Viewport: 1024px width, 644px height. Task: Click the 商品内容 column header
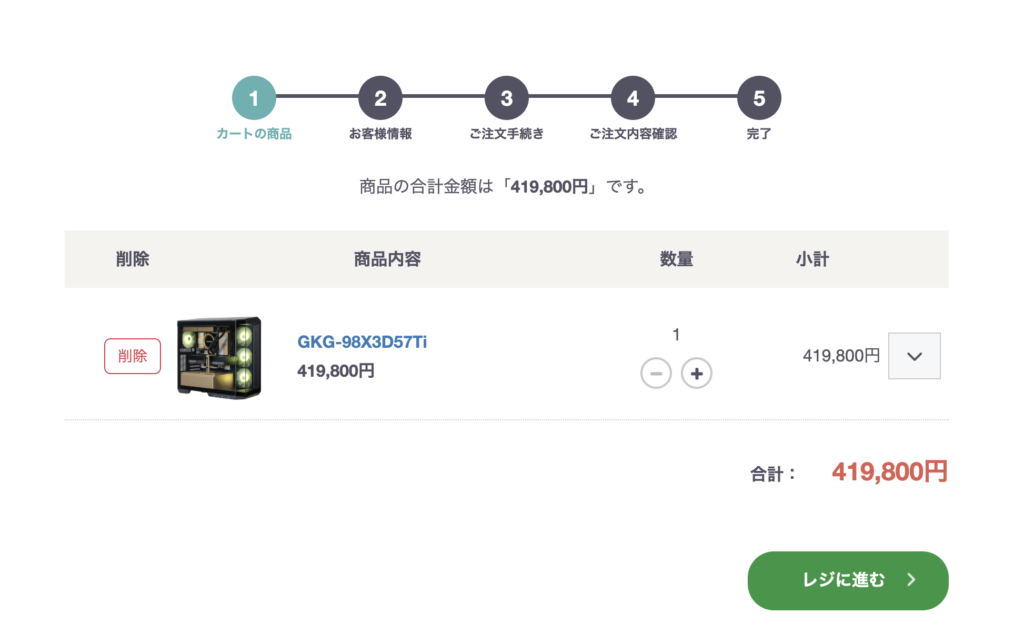tap(387, 260)
